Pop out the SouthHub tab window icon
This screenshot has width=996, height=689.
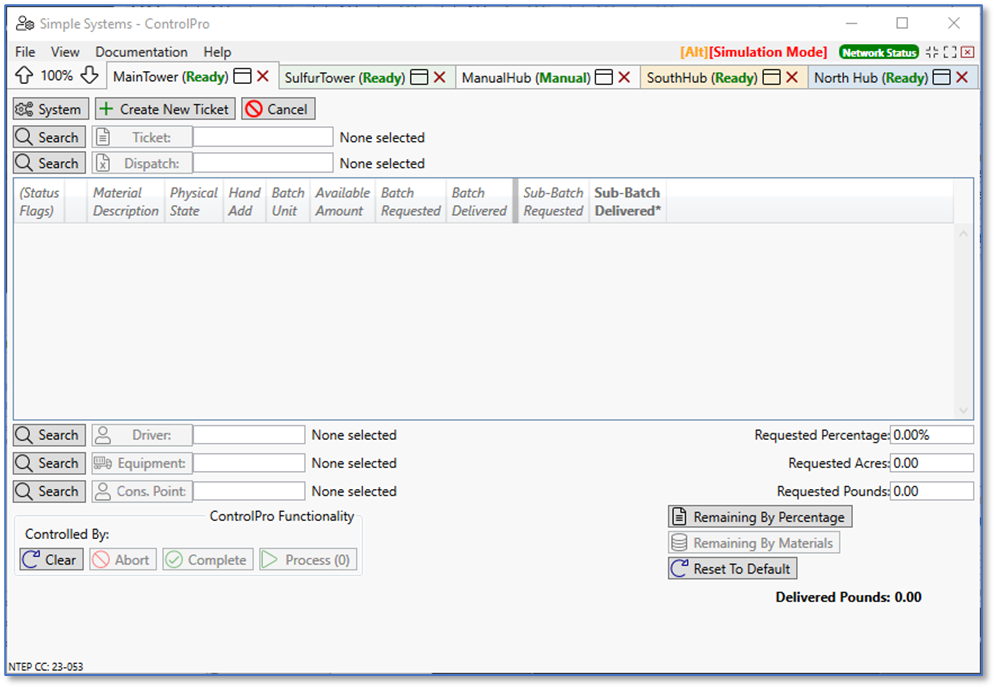771,77
